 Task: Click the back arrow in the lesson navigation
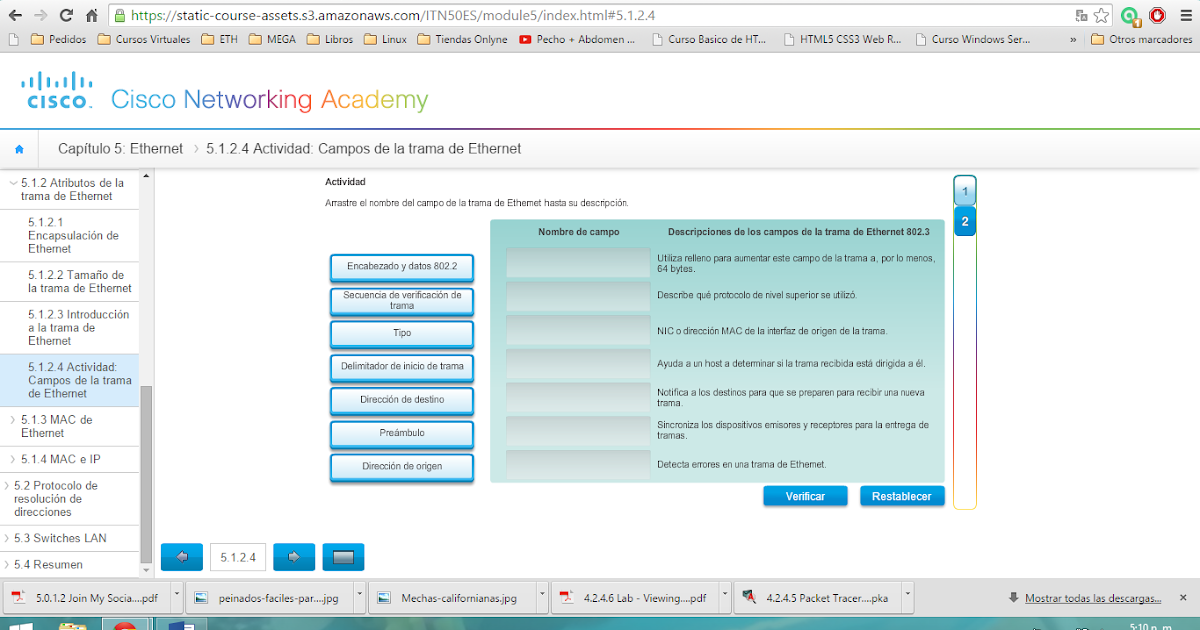(181, 557)
